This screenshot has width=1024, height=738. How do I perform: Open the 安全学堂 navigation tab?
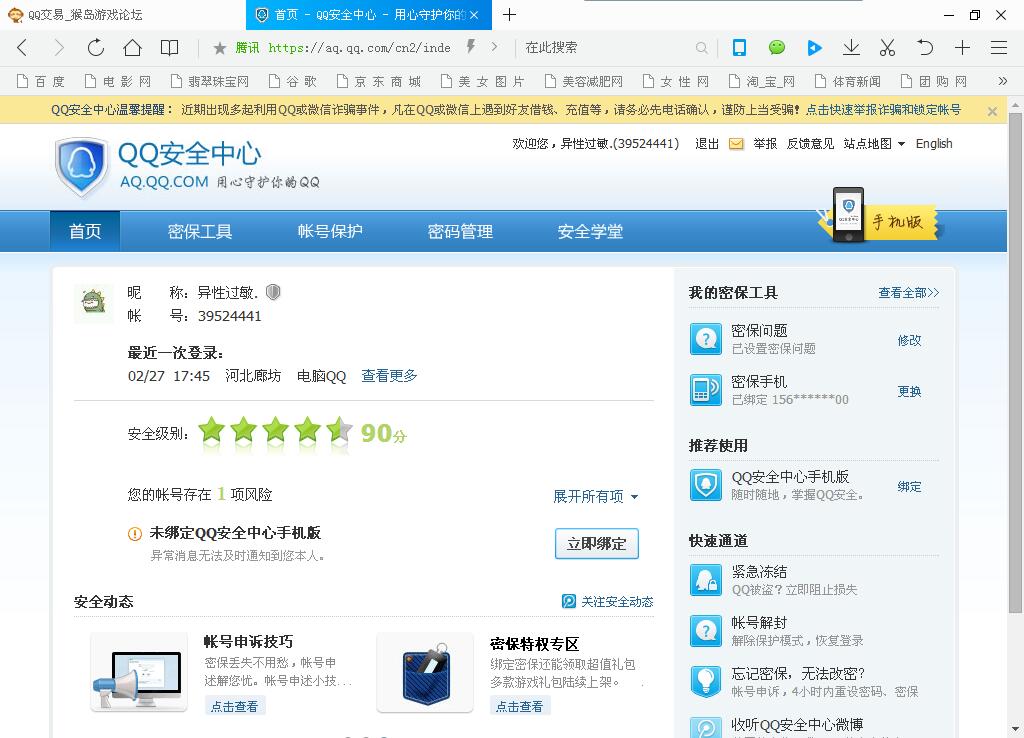click(x=590, y=231)
